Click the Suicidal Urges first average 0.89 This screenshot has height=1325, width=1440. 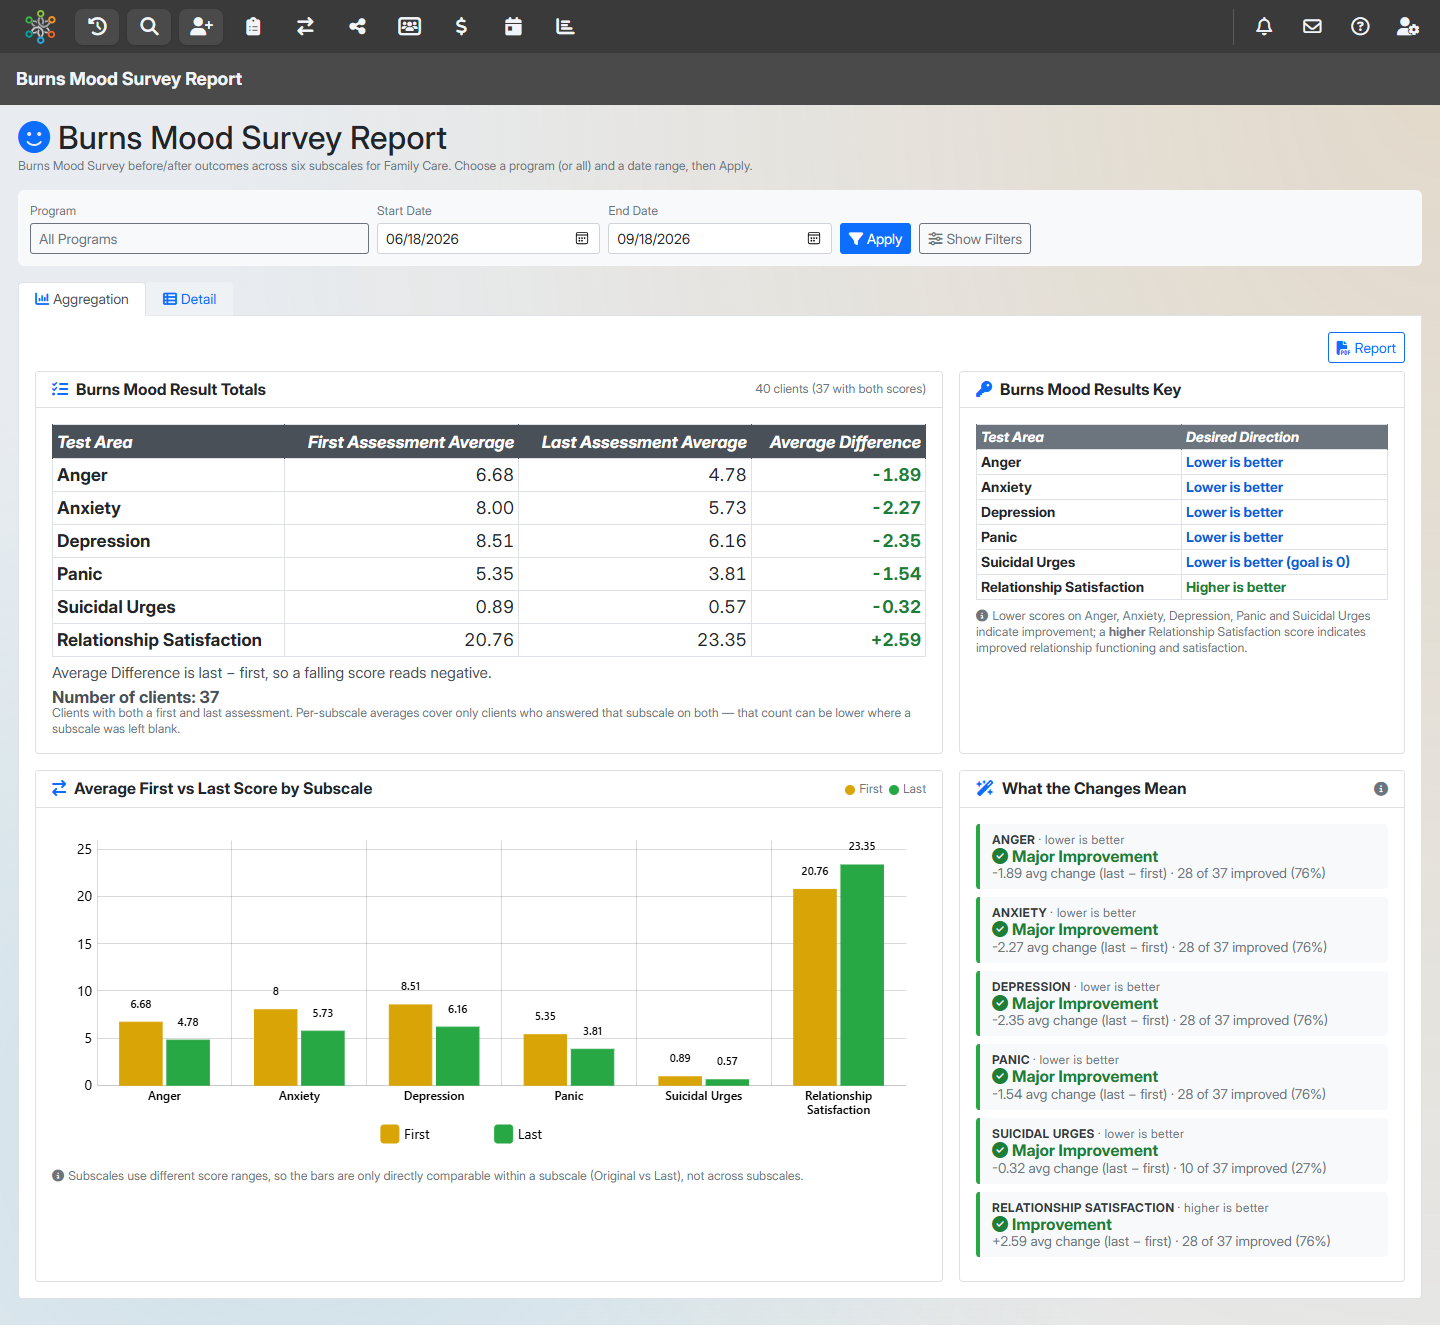point(495,607)
